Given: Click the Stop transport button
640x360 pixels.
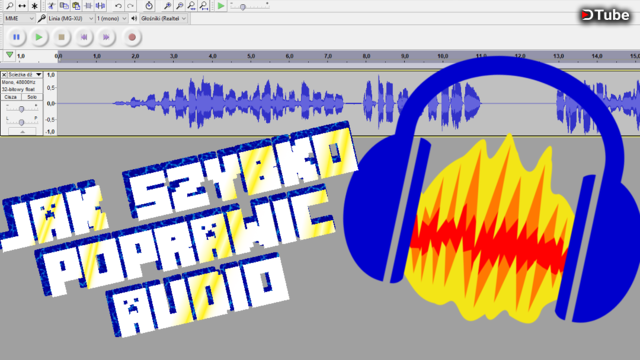Looking at the screenshot, I should pos(62,37).
